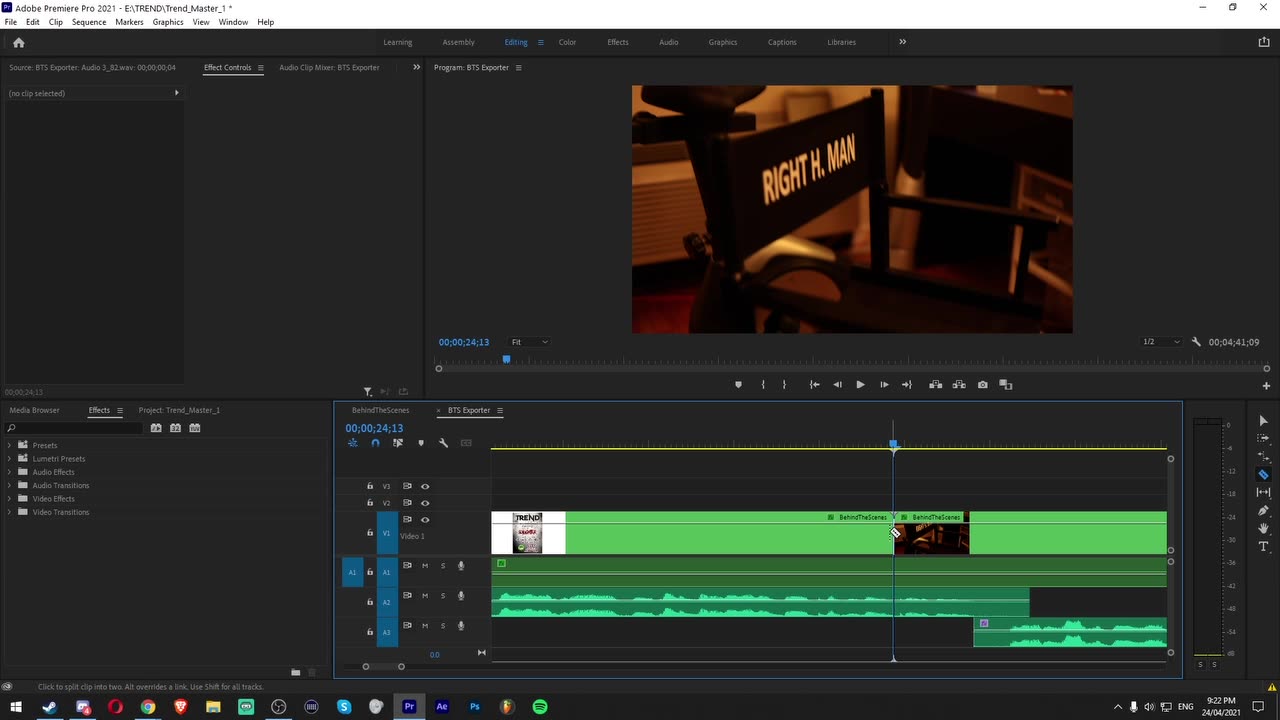Image resolution: width=1280 pixels, height=720 pixels.
Task: Select the Pen tool
Action: 1263,510
